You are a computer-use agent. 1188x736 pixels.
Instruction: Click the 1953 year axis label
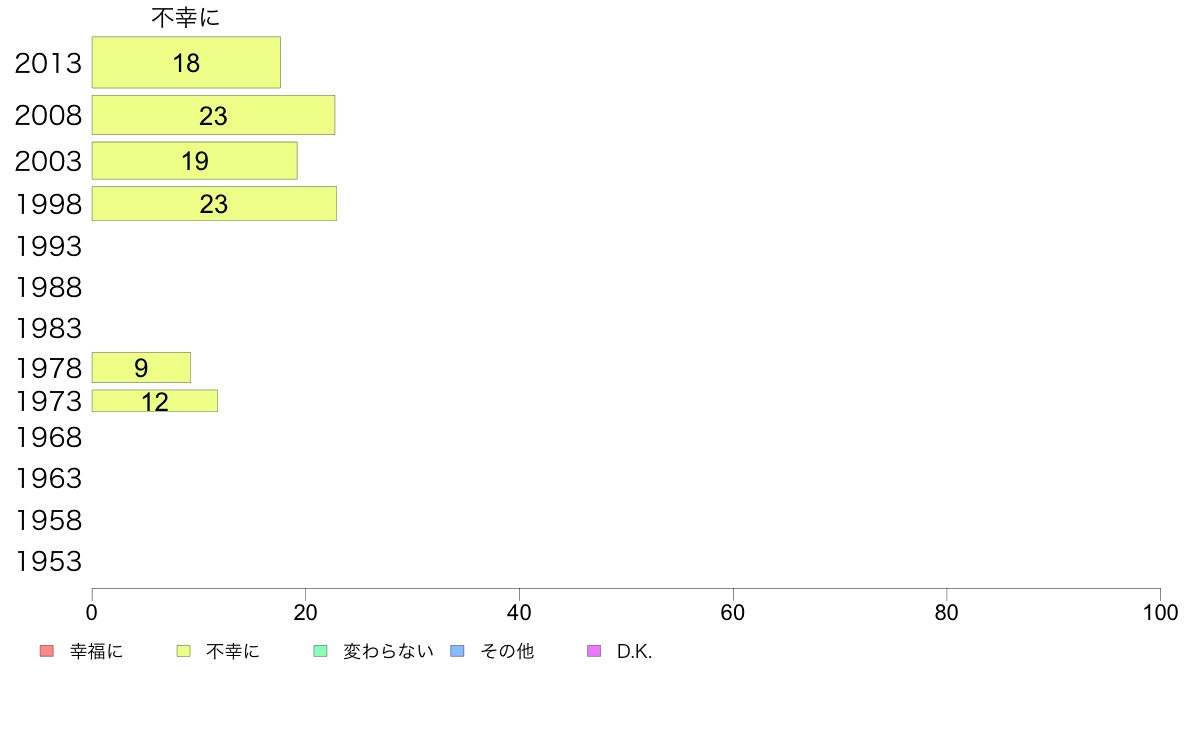tap(48, 562)
